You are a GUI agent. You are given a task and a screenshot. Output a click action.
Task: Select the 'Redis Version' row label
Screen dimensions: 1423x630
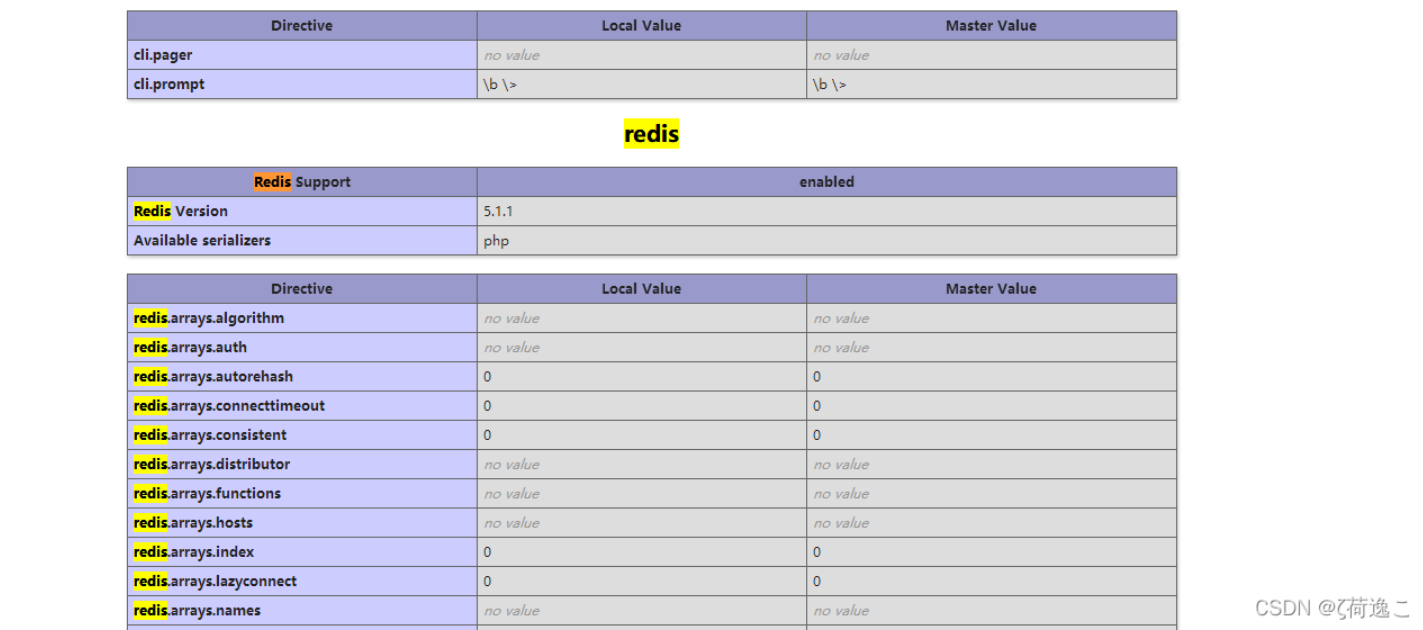point(302,211)
